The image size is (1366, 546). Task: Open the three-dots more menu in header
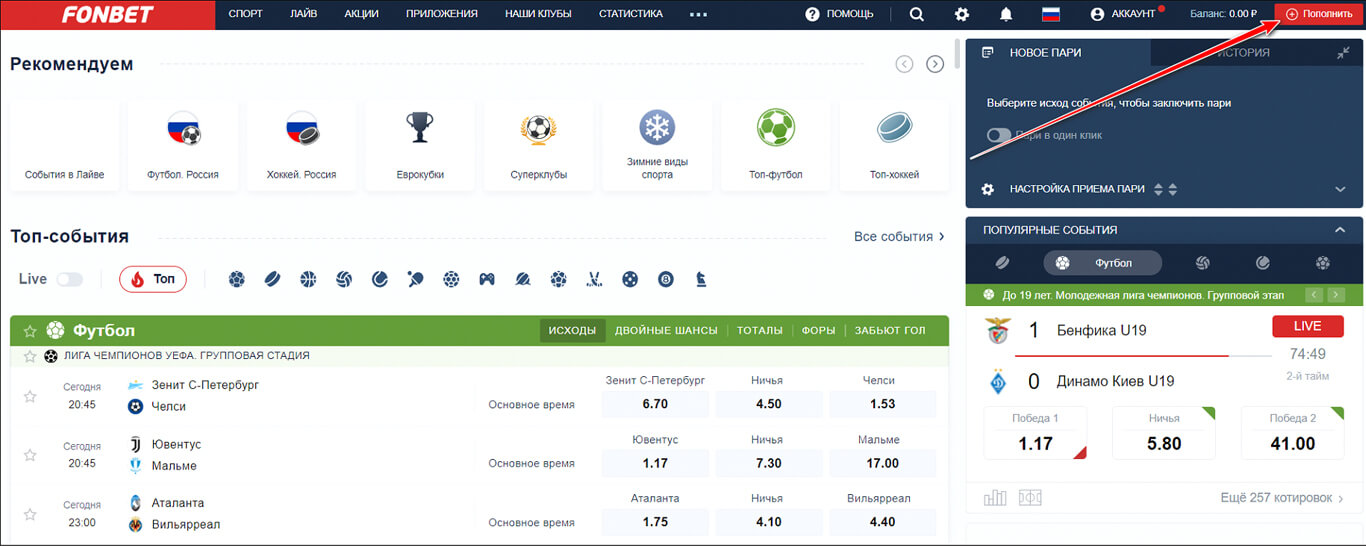tap(698, 14)
